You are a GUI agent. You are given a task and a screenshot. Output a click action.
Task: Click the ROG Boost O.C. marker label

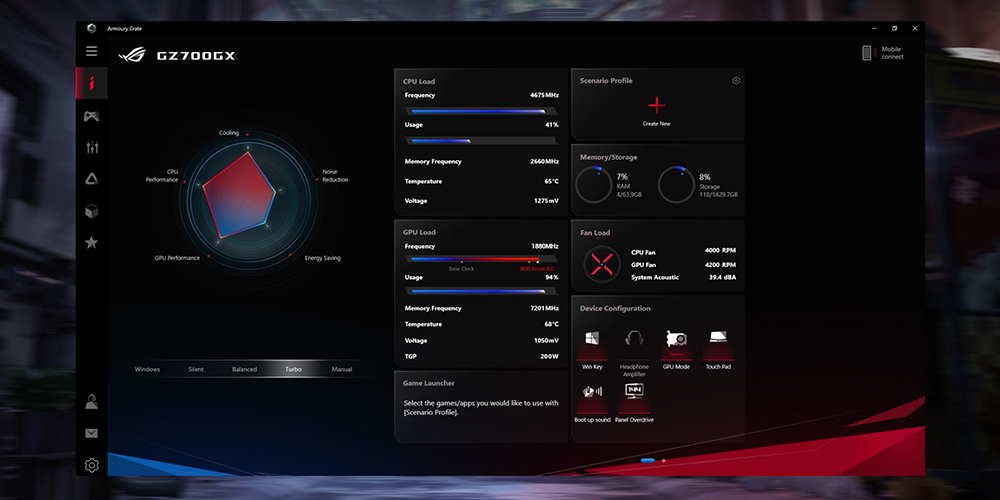pyautogui.click(x=536, y=269)
